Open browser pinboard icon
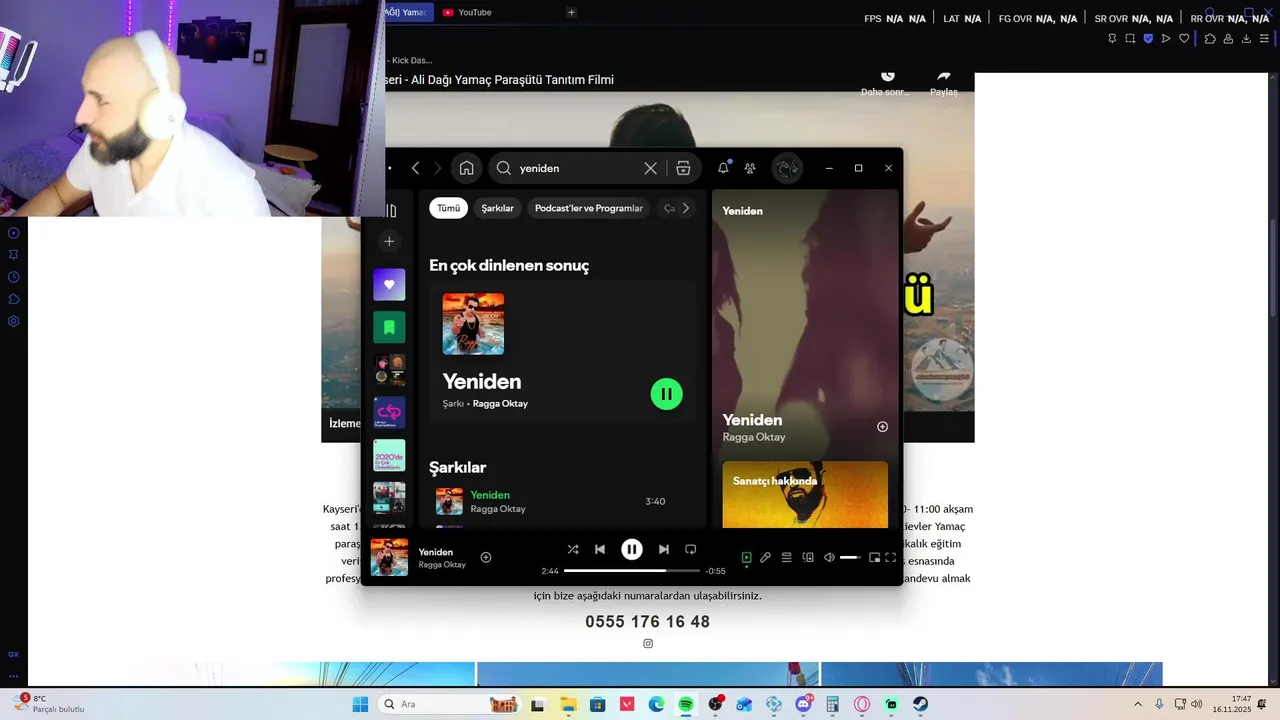 coord(1112,38)
